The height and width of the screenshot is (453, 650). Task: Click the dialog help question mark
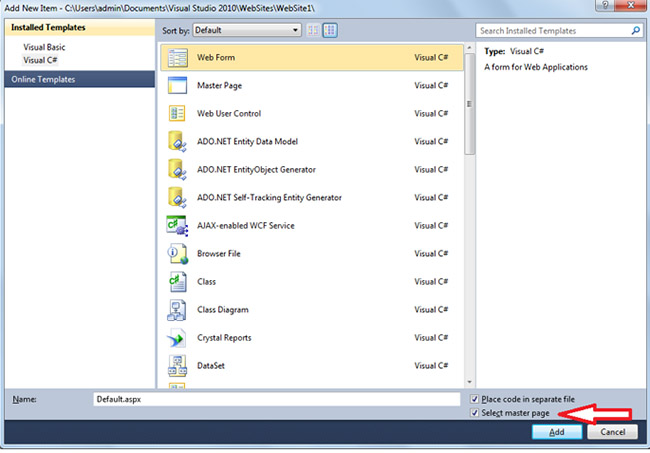tap(605, 5)
